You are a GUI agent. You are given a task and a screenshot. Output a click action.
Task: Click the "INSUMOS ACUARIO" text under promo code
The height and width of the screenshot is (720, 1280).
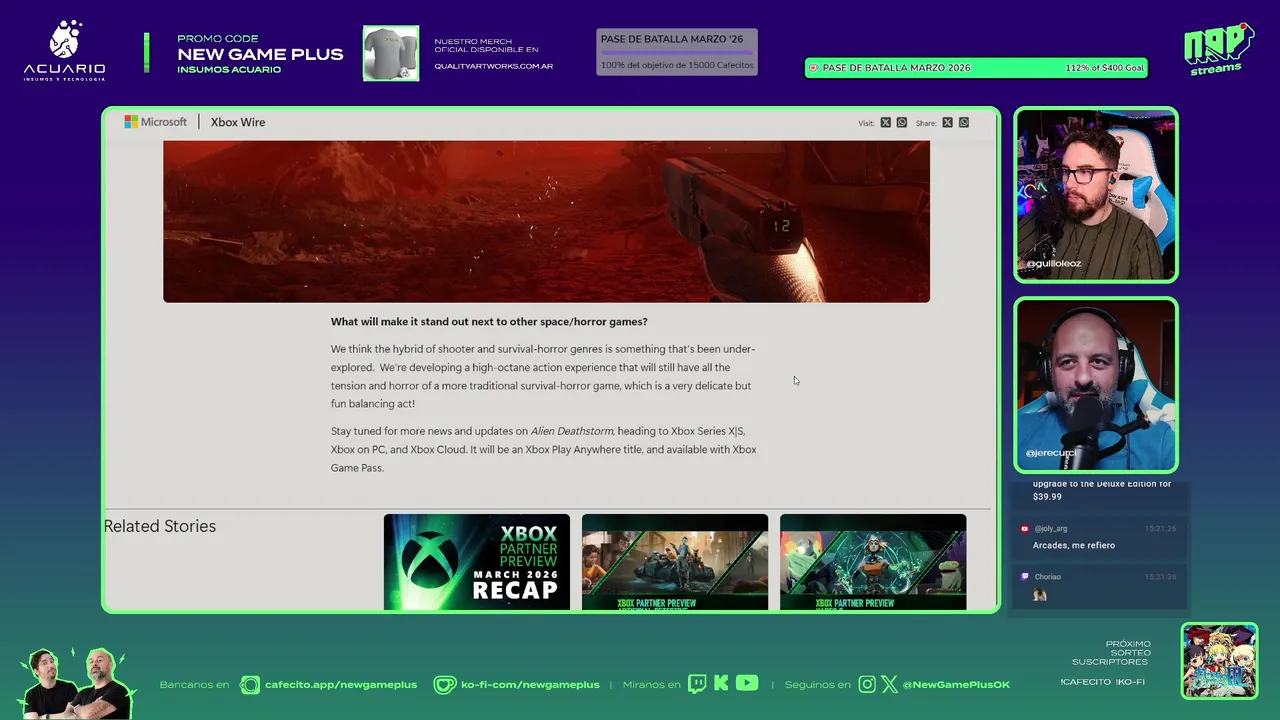(229, 70)
